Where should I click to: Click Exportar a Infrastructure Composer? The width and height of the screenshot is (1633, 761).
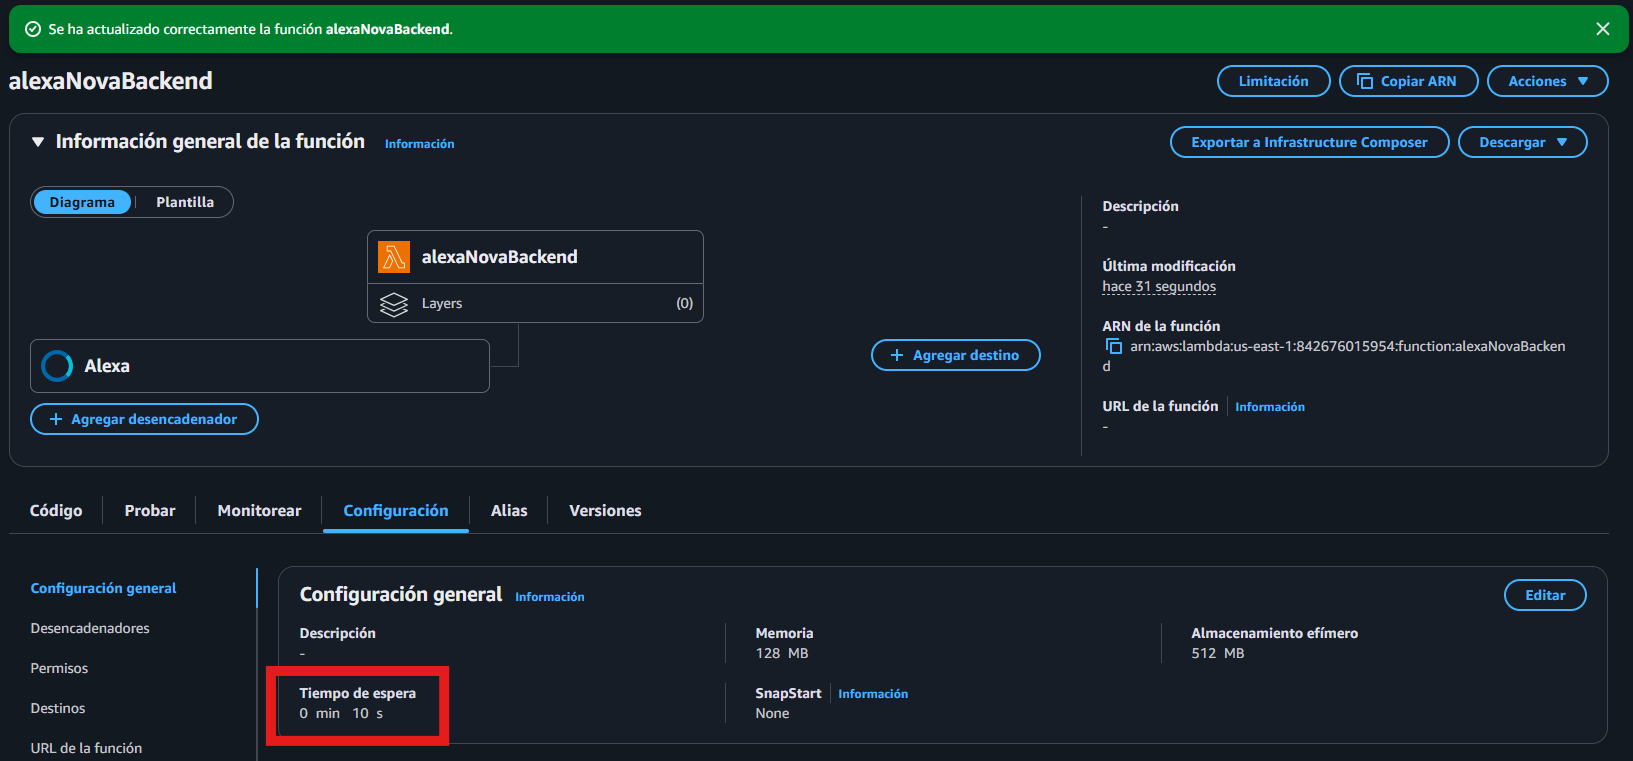pos(1308,142)
